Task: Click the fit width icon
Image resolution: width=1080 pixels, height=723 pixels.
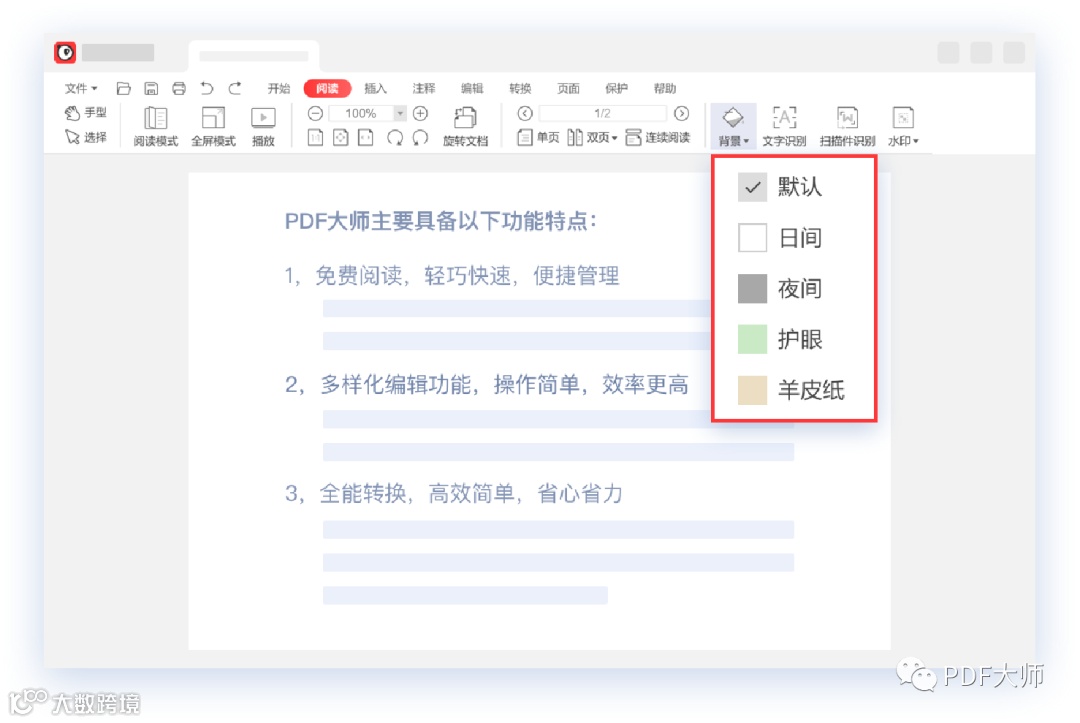Action: point(366,138)
